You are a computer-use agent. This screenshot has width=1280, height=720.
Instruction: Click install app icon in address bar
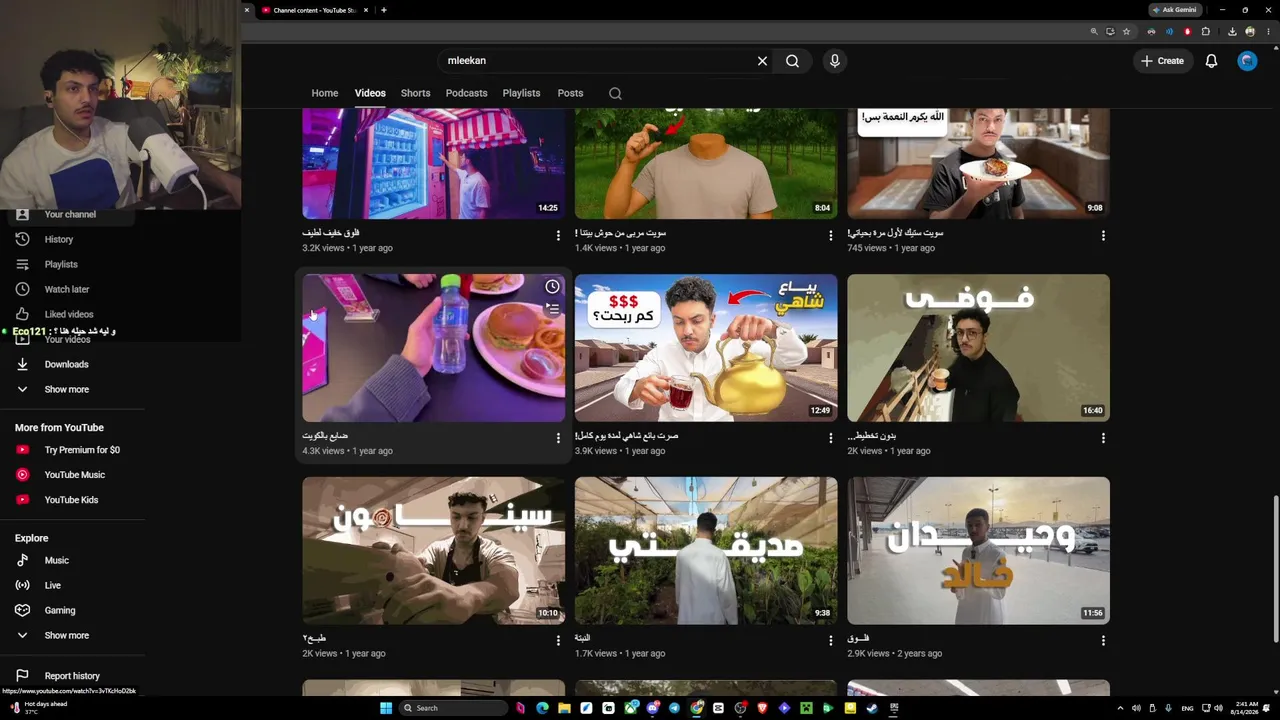1110,31
